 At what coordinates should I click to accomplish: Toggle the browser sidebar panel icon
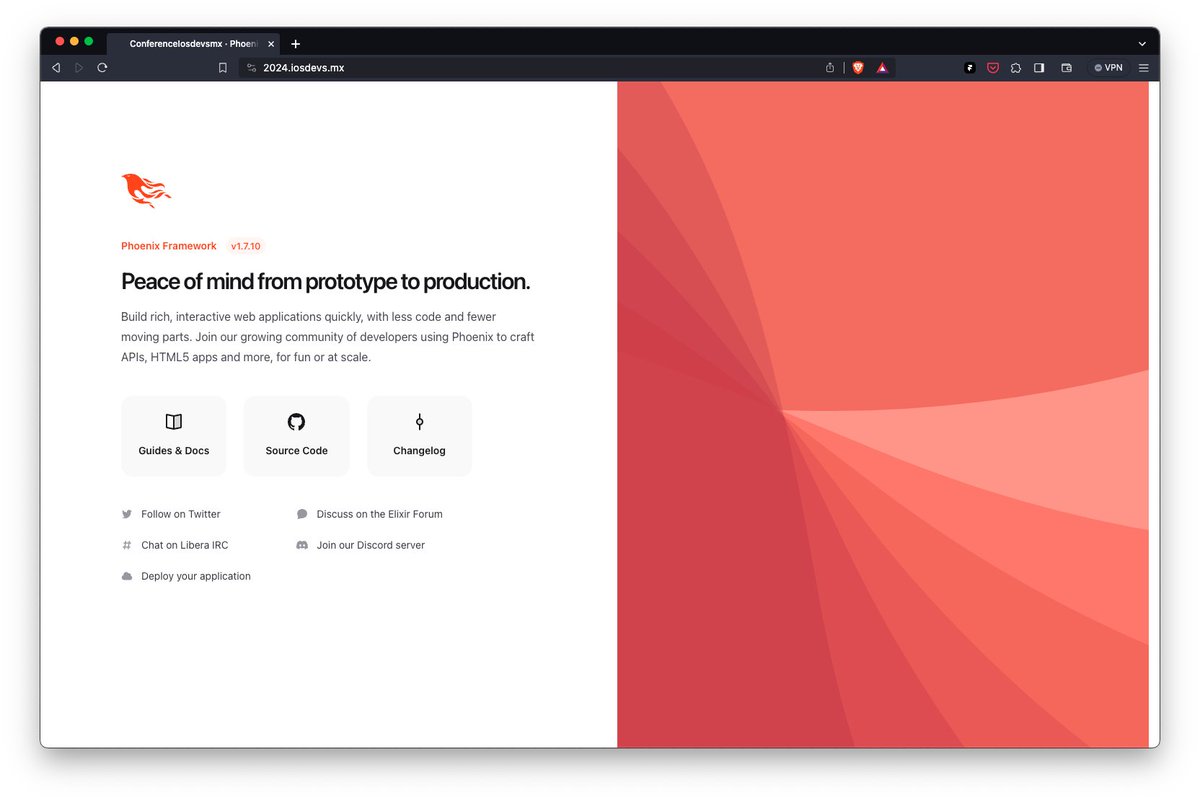(1039, 68)
